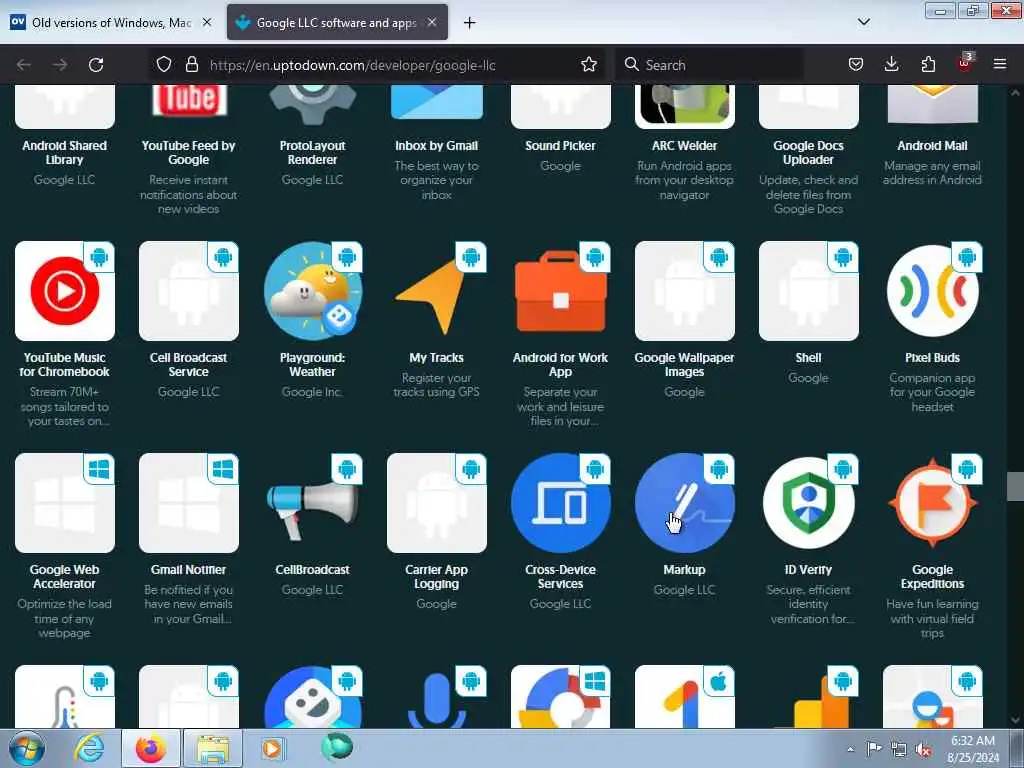Click "Have fun learning with virtual field trips" text
1024x768 pixels.
click(933, 618)
